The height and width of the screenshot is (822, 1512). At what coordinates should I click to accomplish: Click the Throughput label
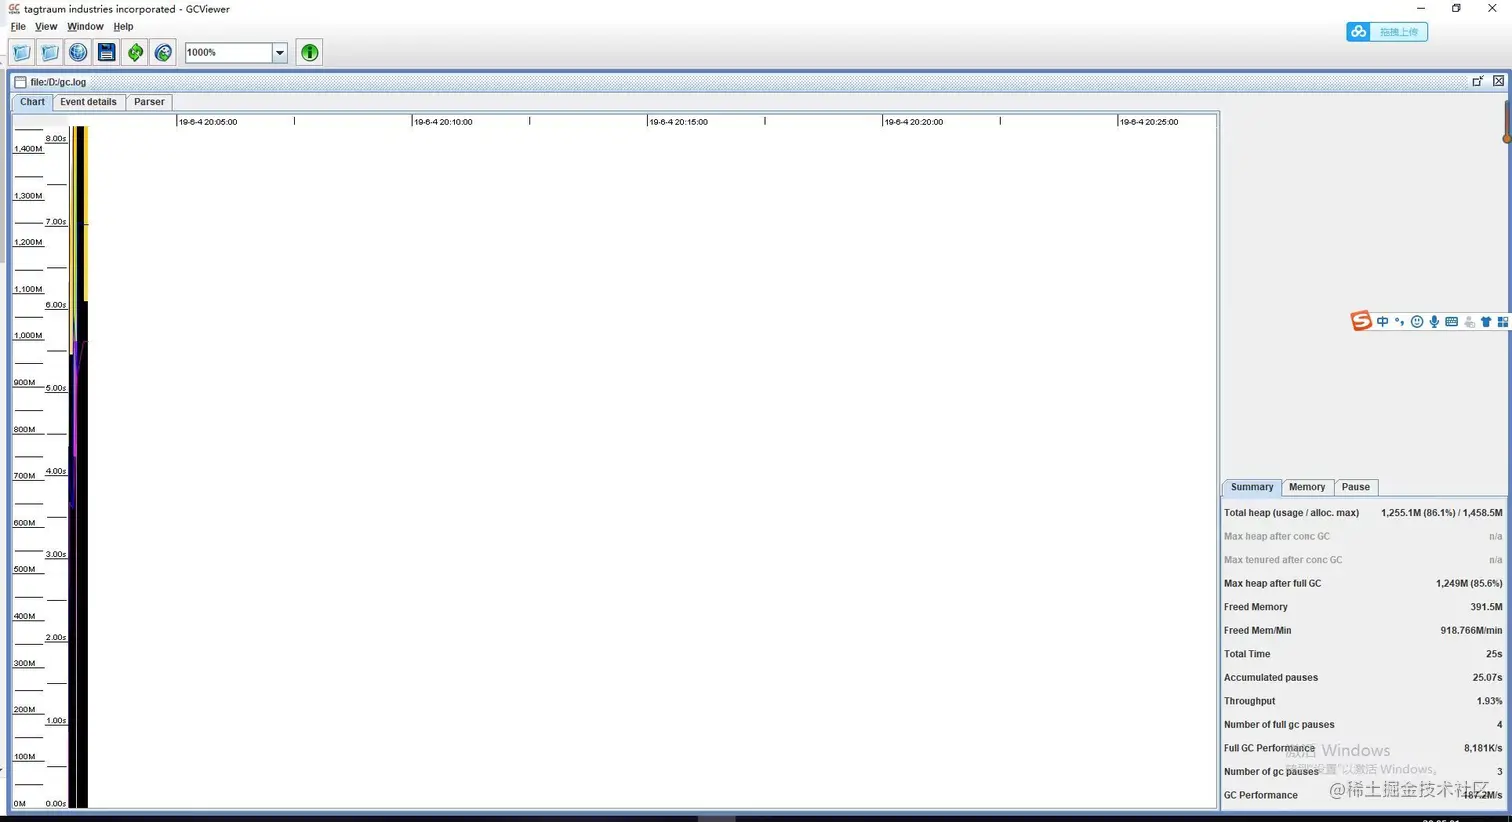pos(1250,701)
